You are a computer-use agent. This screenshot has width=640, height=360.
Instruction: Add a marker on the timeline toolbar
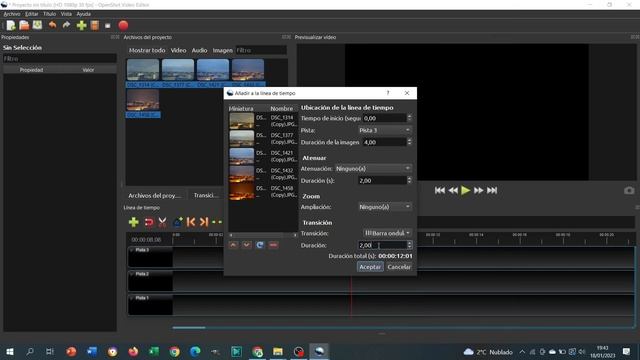178,222
